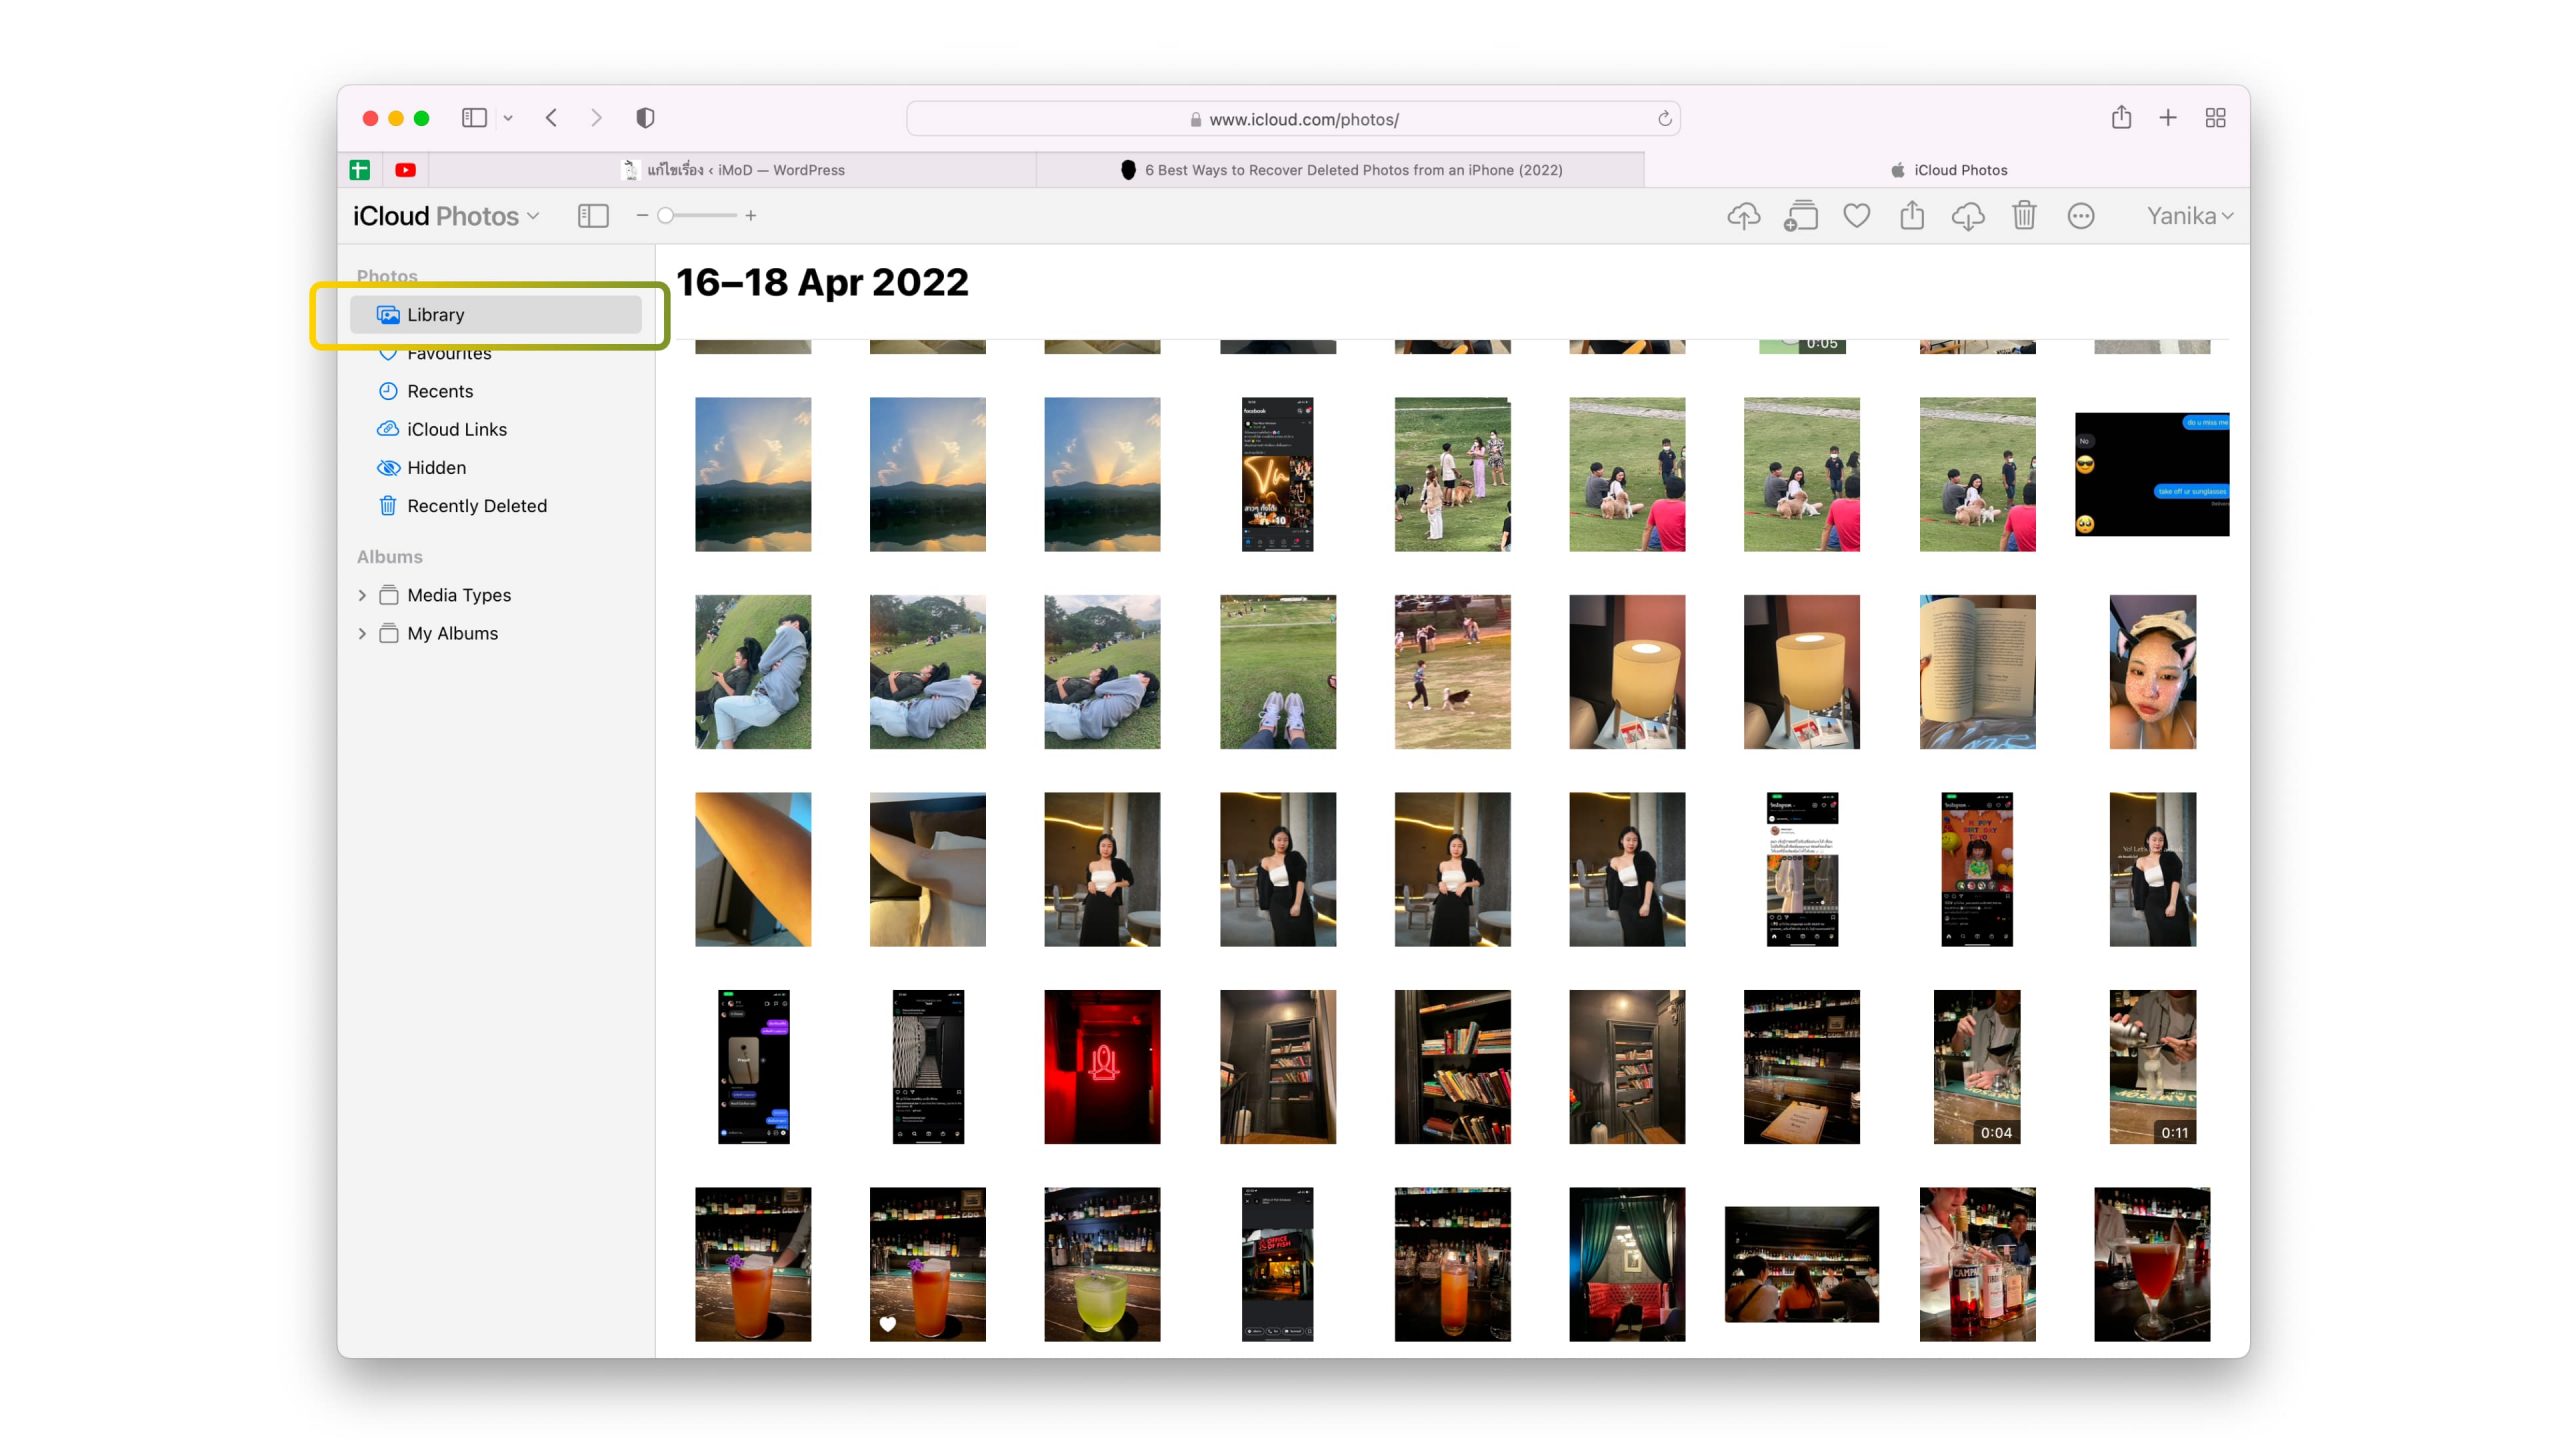Toggle the Safari sidebar button

coord(474,118)
